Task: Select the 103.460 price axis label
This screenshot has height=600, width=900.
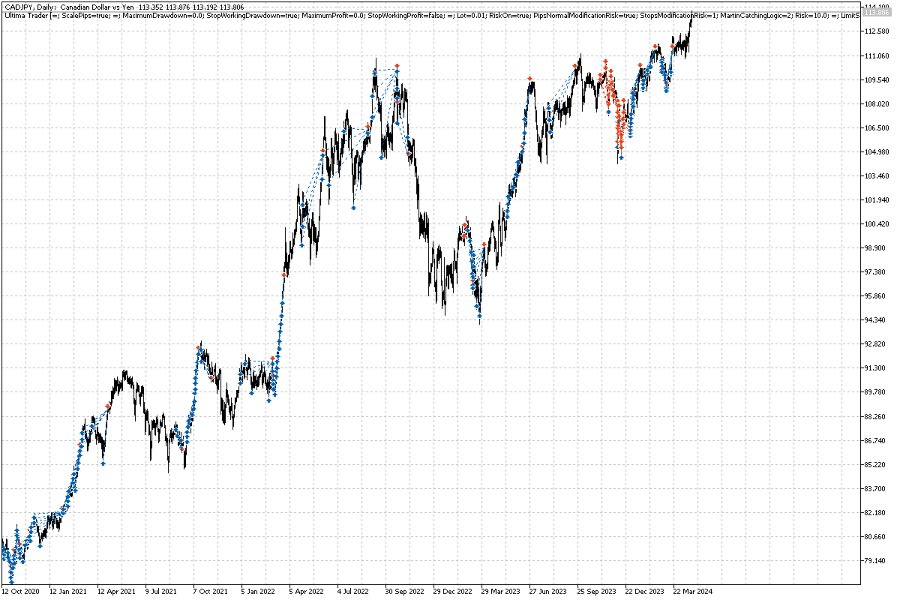Action: click(877, 176)
